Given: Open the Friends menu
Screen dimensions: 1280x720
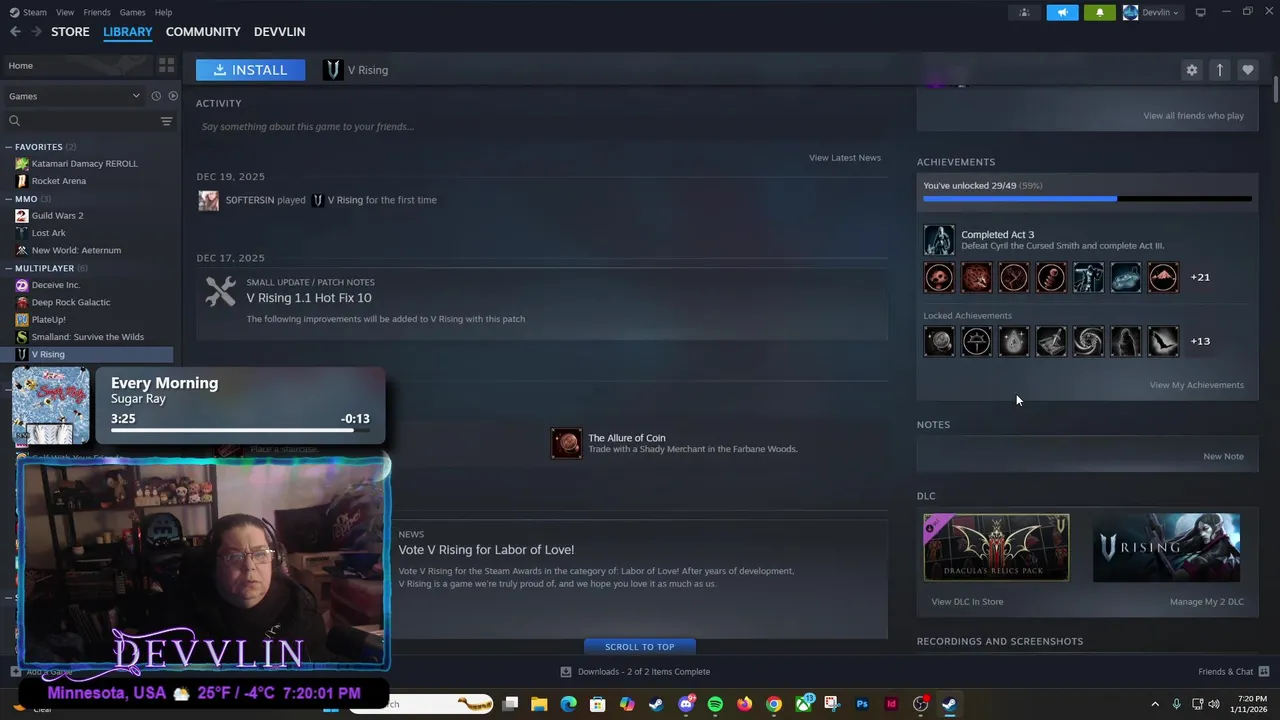Looking at the screenshot, I should (x=97, y=12).
